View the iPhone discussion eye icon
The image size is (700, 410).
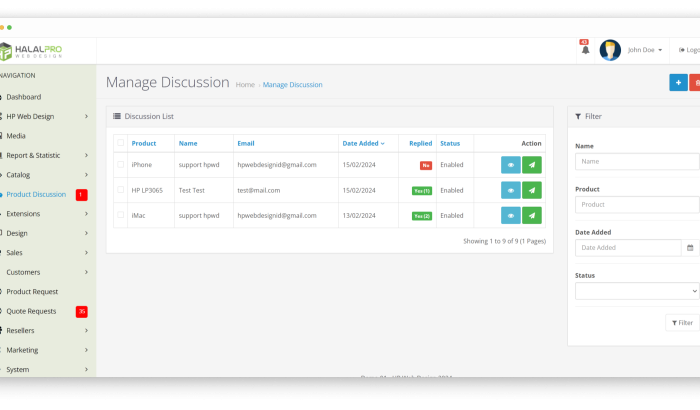click(510, 165)
